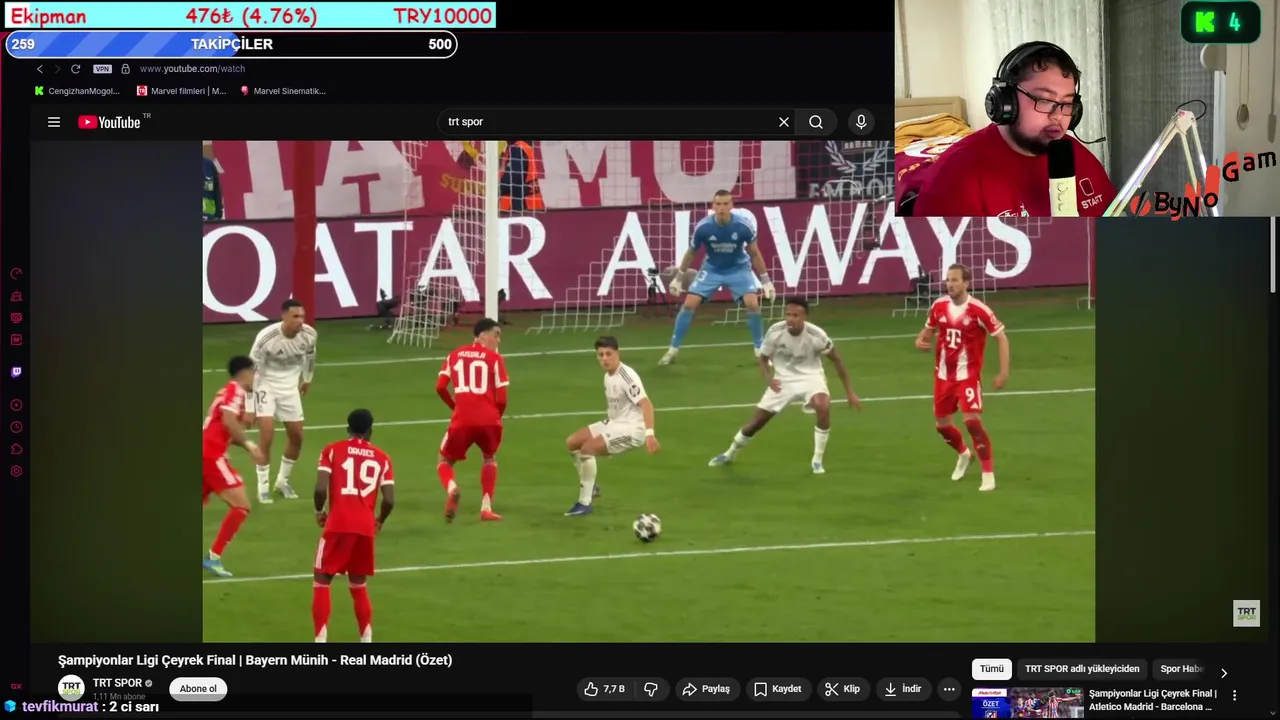Open the 'Marvel filmleri' bookmark

181,91
